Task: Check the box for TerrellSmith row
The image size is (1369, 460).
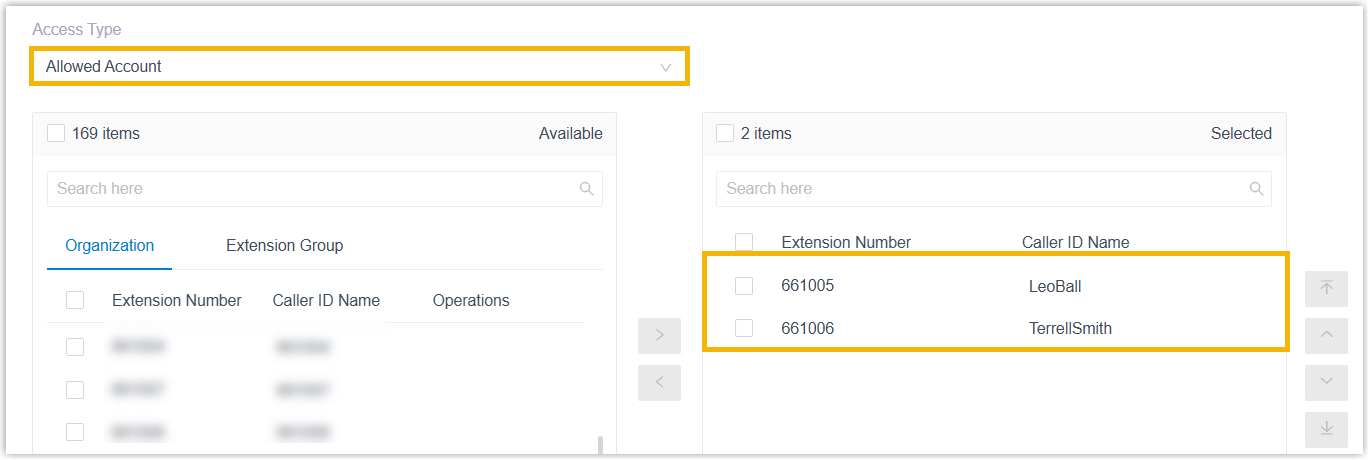Action: click(x=743, y=328)
